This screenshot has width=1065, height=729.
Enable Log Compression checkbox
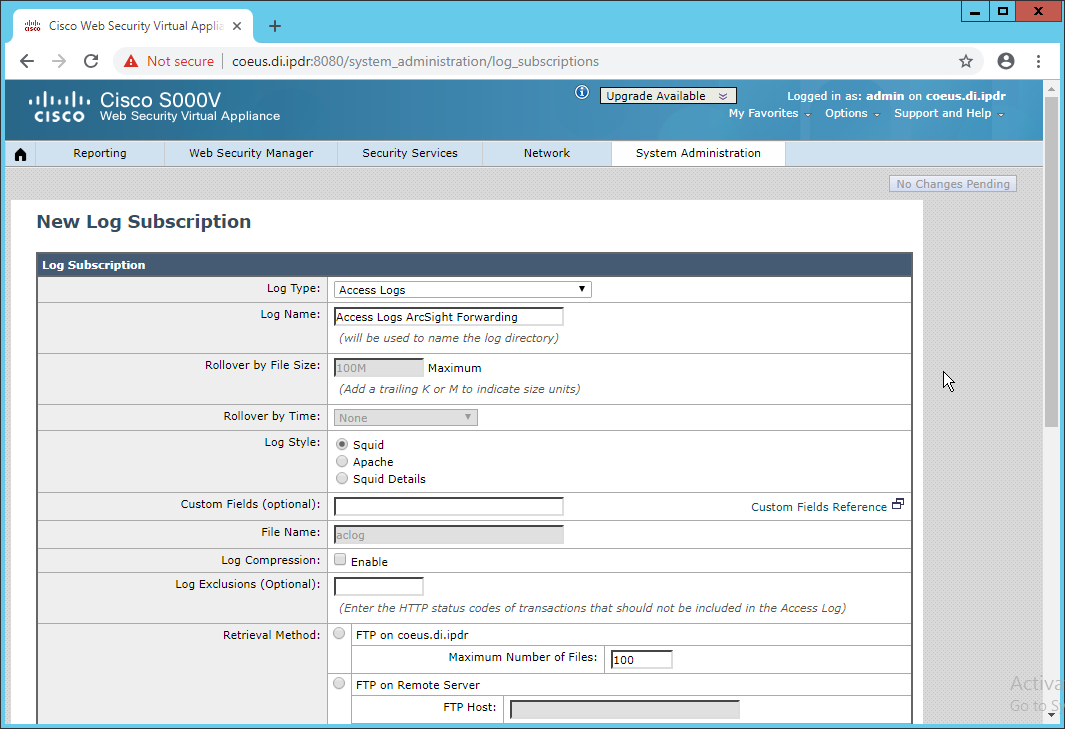(x=341, y=560)
